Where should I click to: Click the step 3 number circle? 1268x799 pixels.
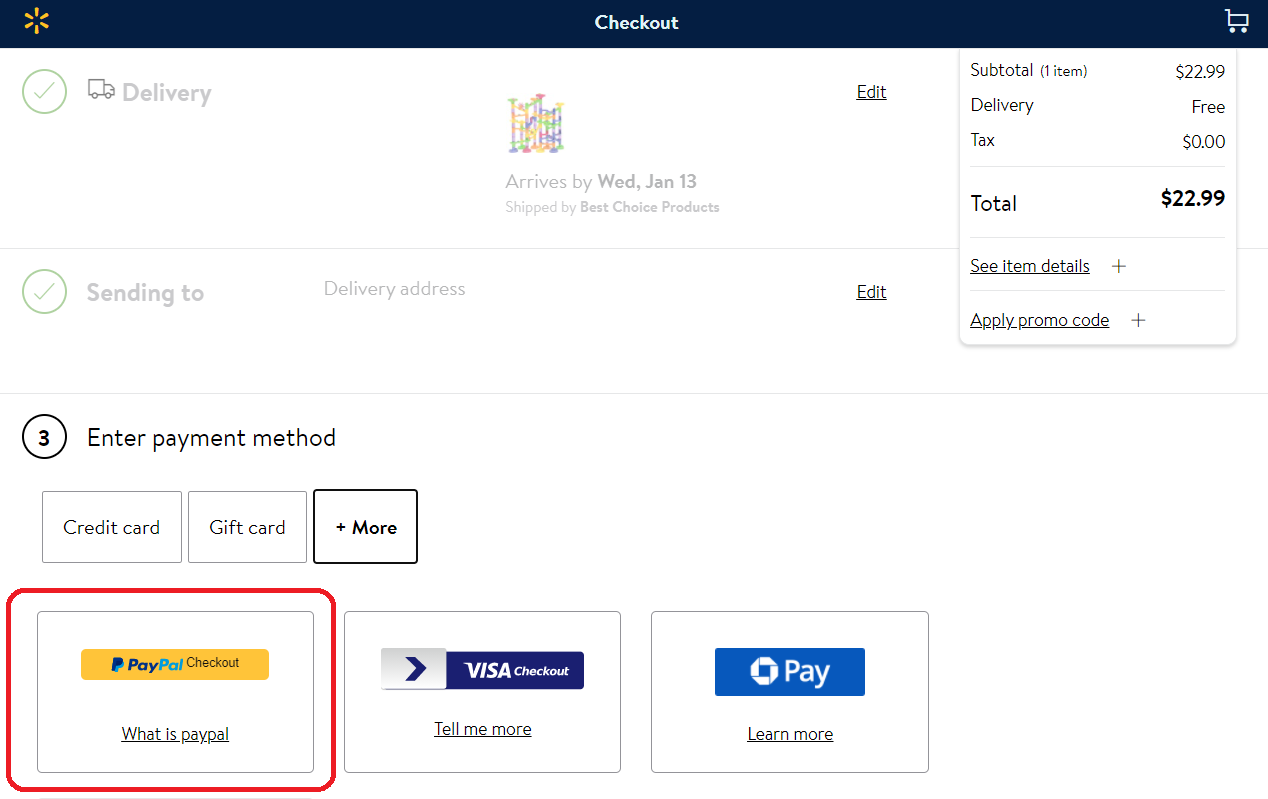coord(44,438)
